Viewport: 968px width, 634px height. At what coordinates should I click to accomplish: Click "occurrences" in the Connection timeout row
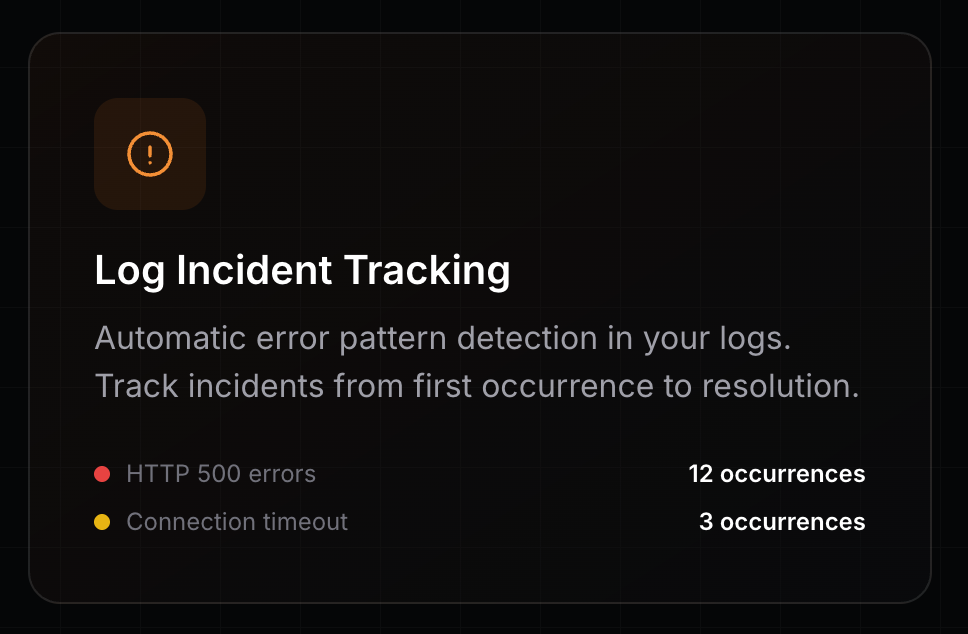pos(793,522)
